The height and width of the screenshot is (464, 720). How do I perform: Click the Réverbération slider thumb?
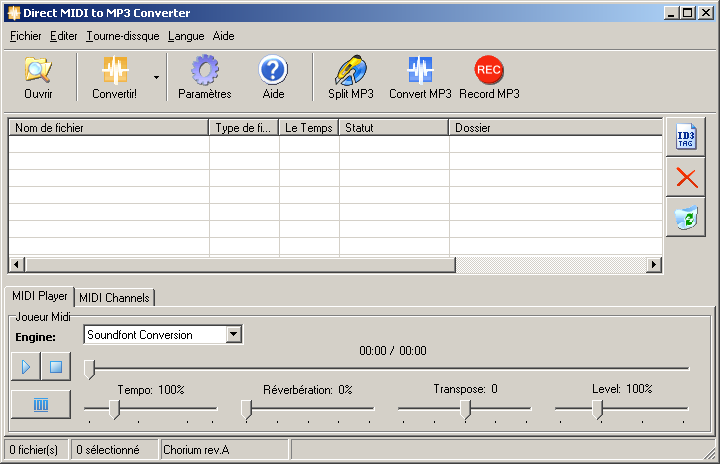pyautogui.click(x=247, y=409)
